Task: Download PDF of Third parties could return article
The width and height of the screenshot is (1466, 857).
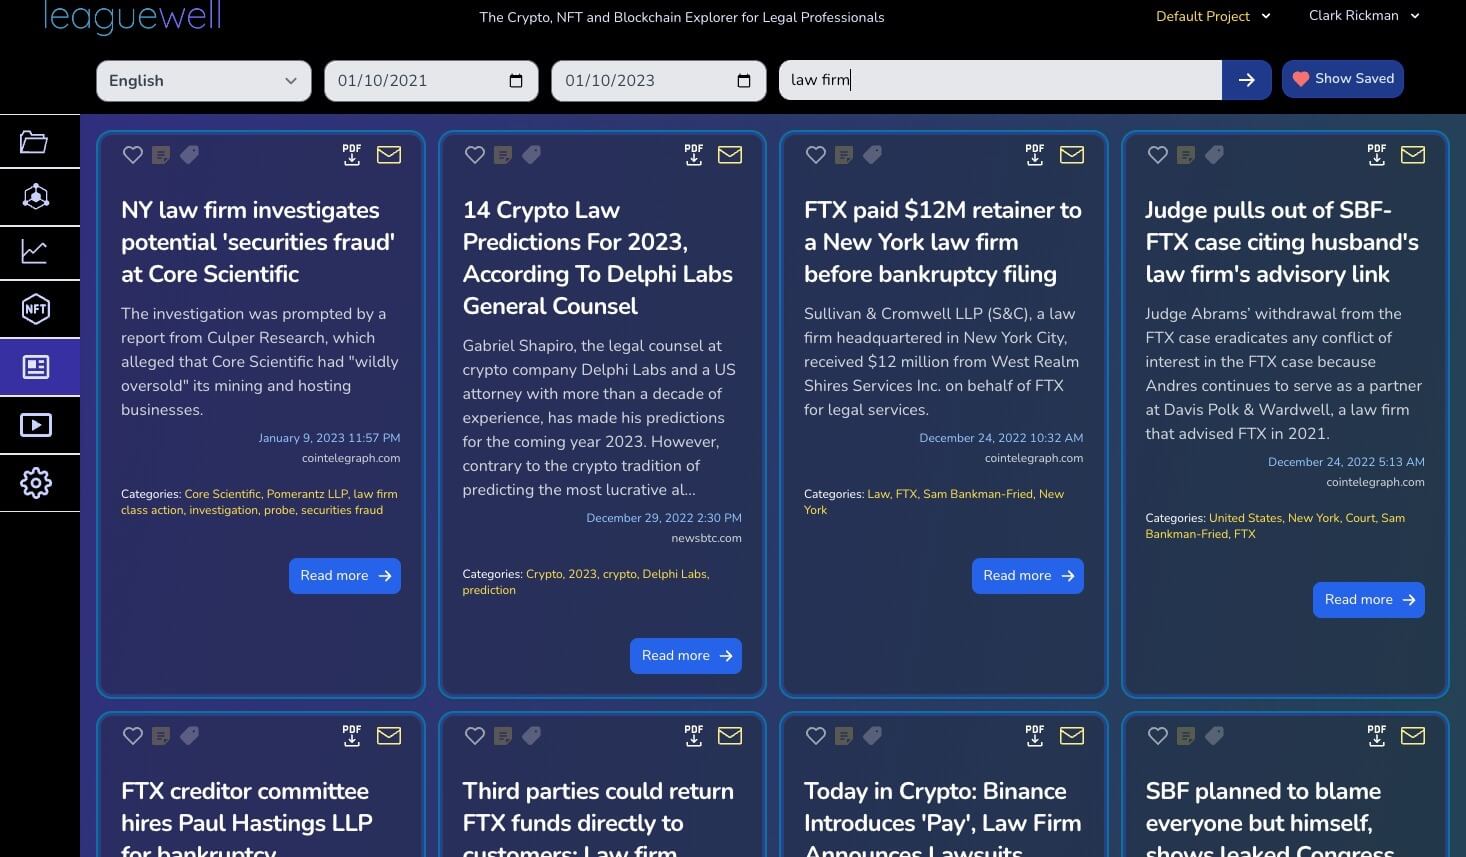Action: (x=694, y=735)
